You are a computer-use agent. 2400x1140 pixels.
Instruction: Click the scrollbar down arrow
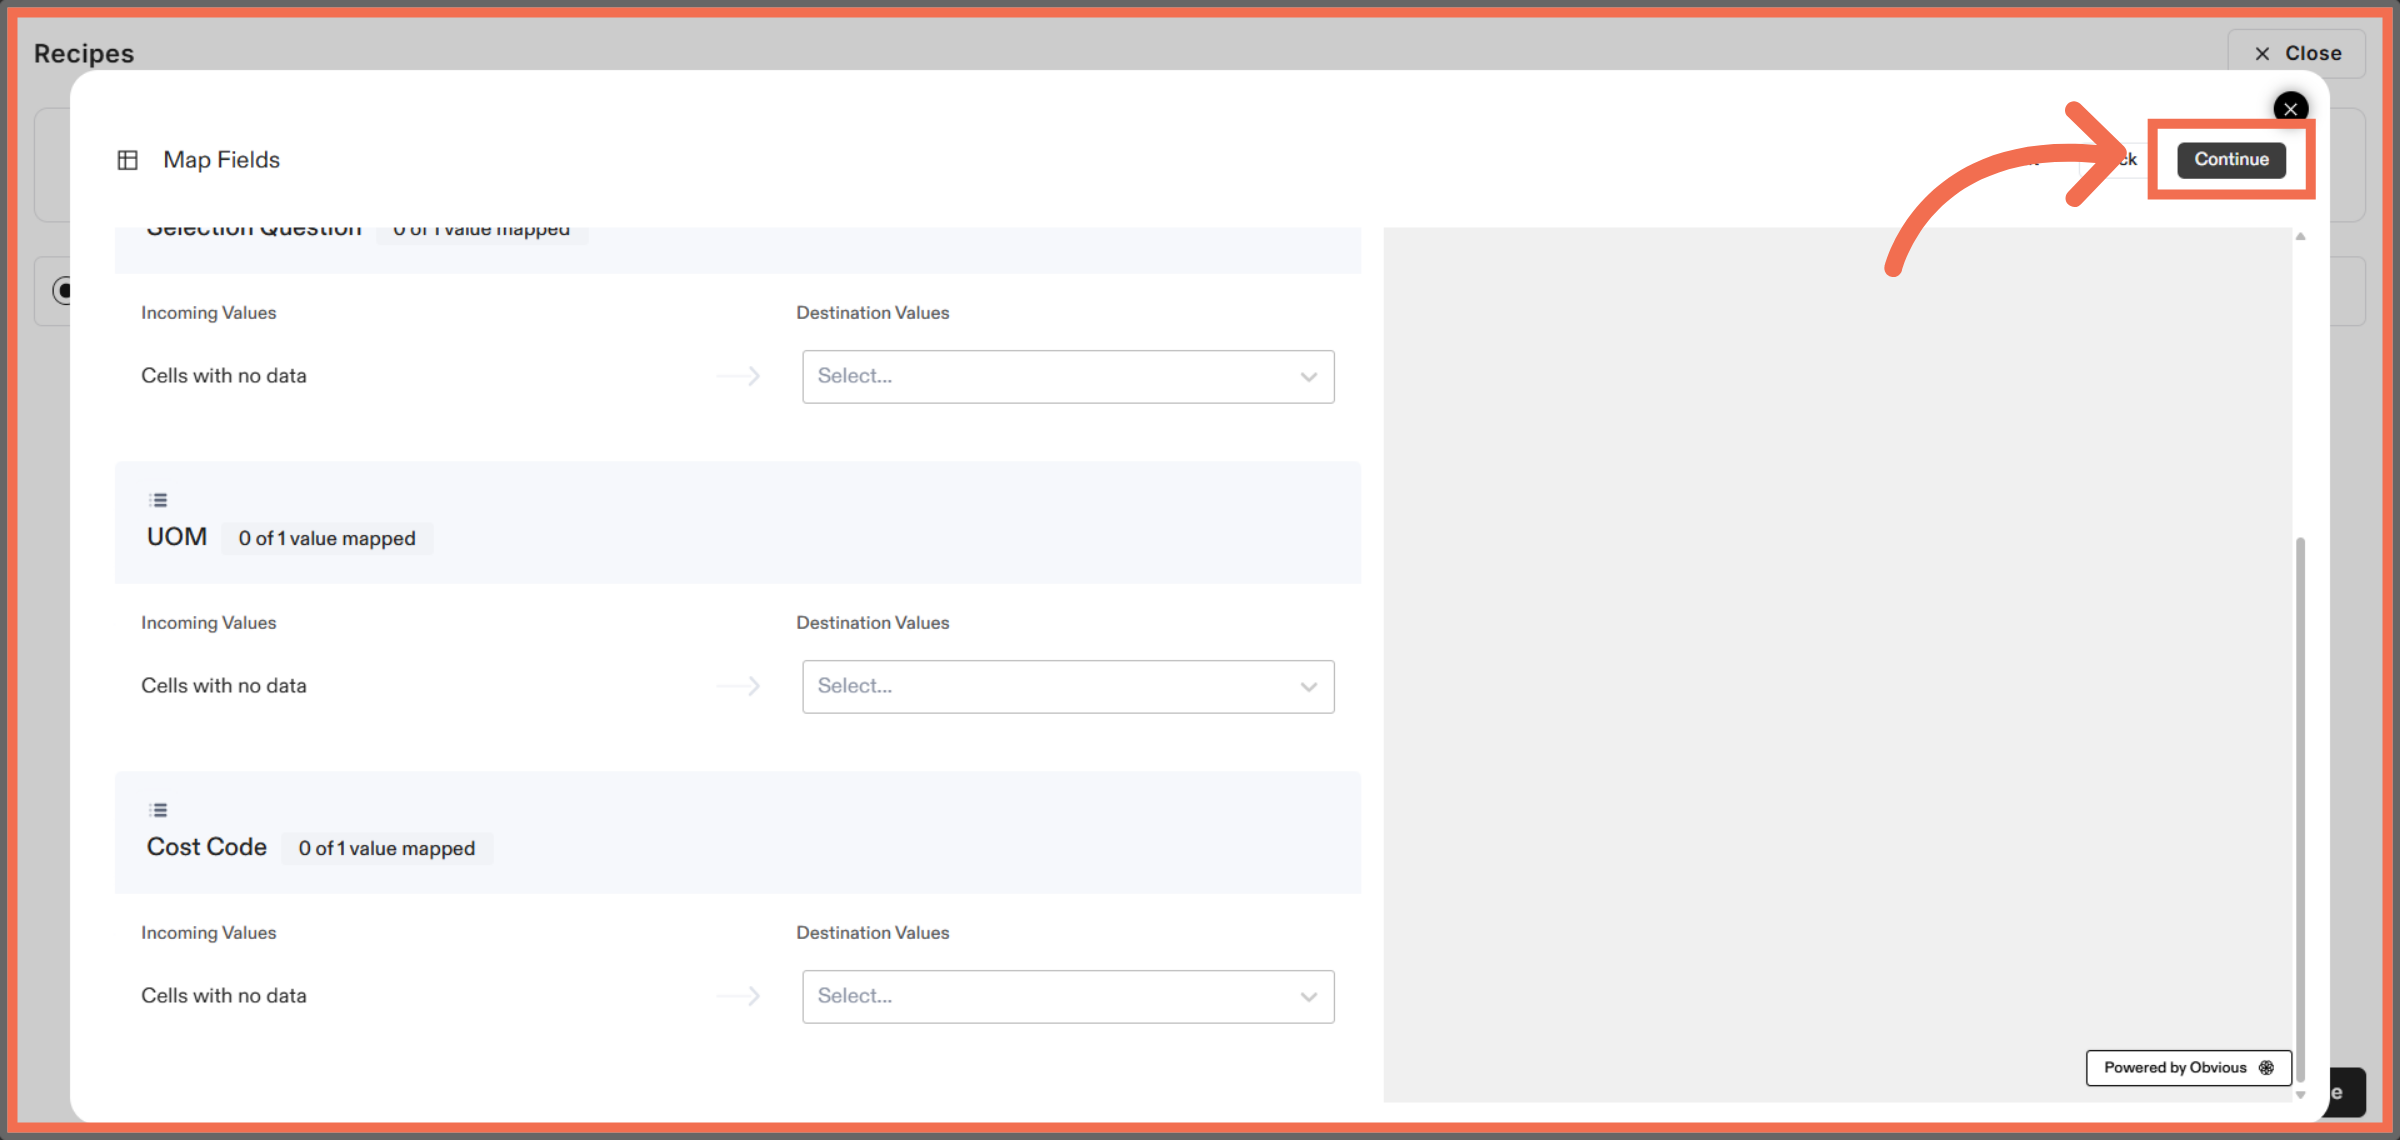coord(2300,1095)
